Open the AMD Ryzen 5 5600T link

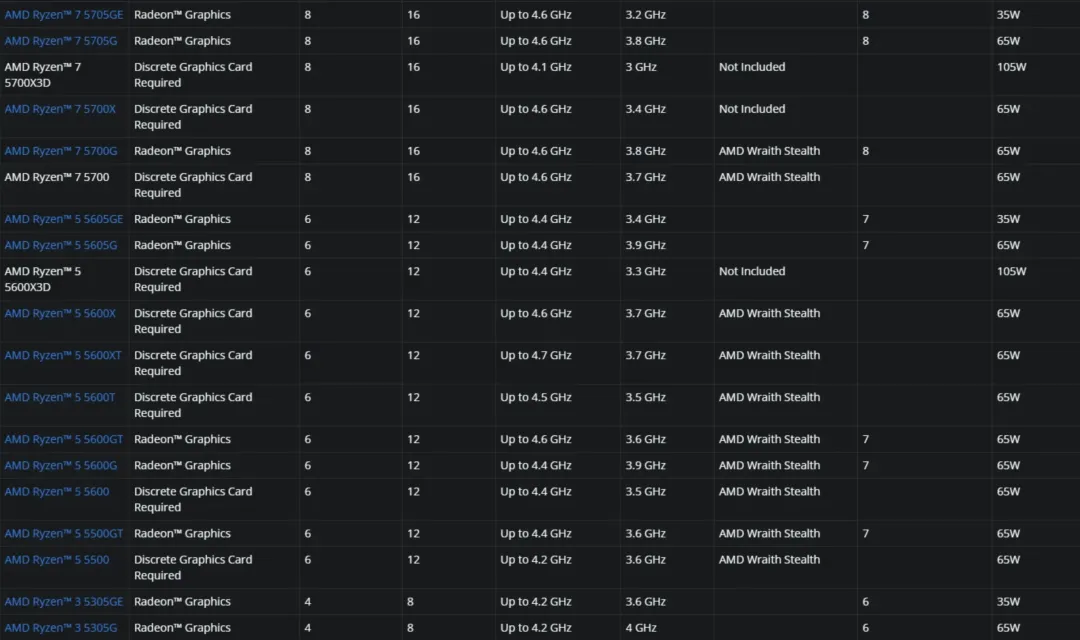(x=60, y=397)
